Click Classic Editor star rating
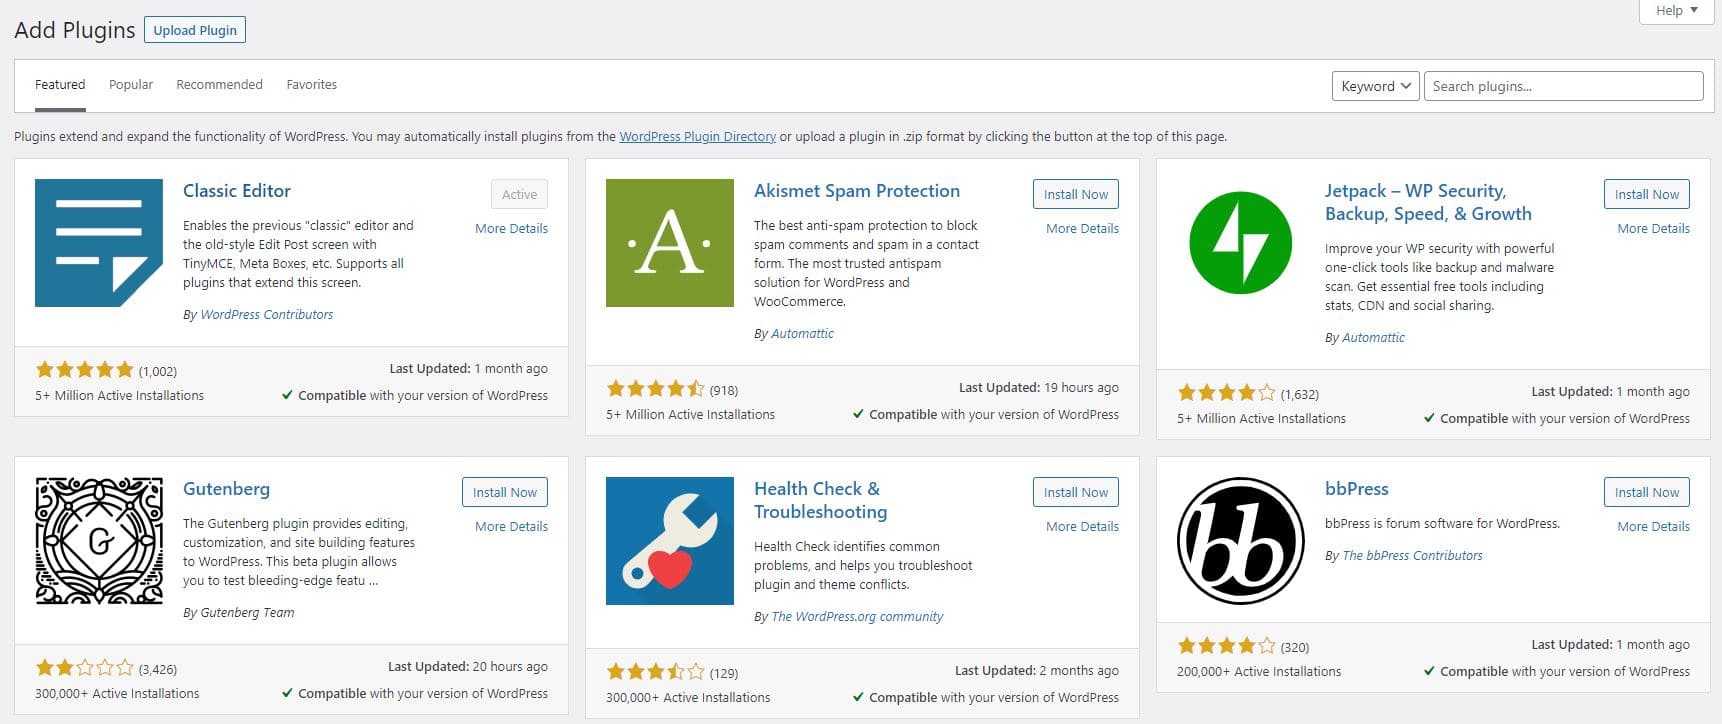This screenshot has height=724, width=1722. pyautogui.click(x=84, y=370)
